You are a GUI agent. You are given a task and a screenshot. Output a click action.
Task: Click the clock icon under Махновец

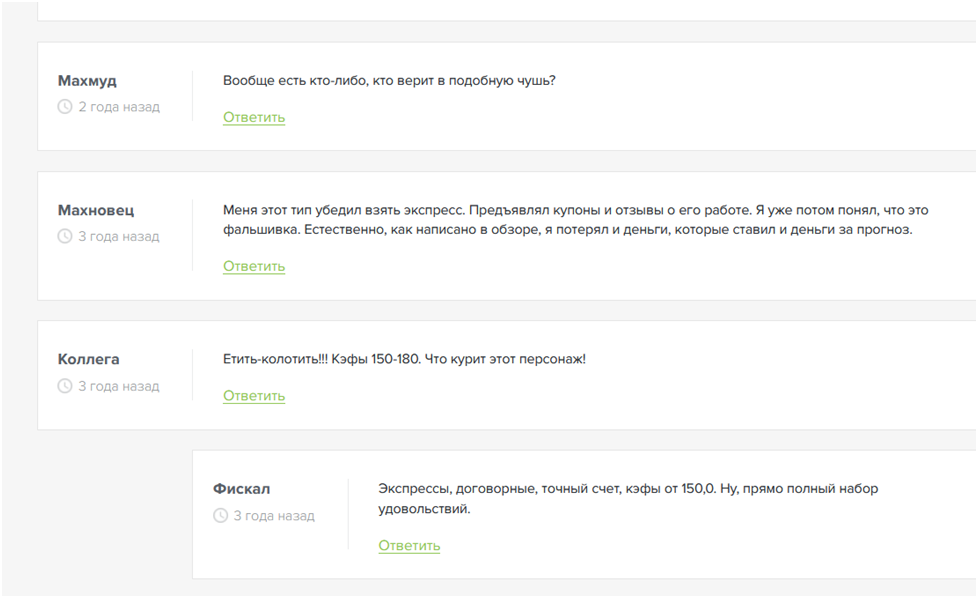[65, 237]
